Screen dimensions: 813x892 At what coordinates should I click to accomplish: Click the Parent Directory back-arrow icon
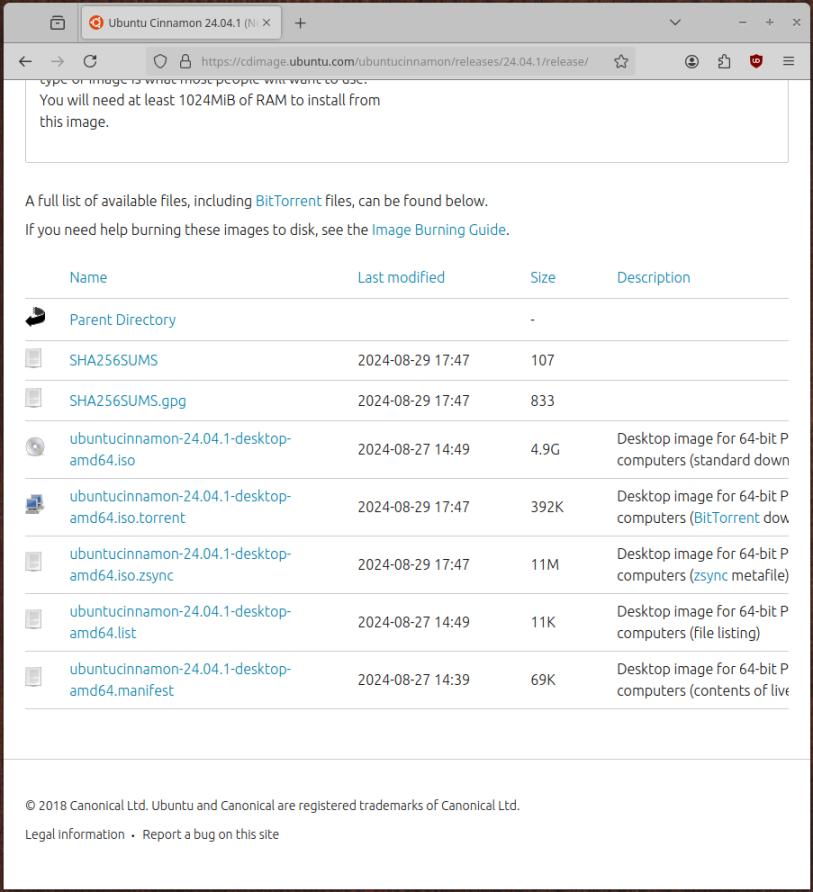35,317
